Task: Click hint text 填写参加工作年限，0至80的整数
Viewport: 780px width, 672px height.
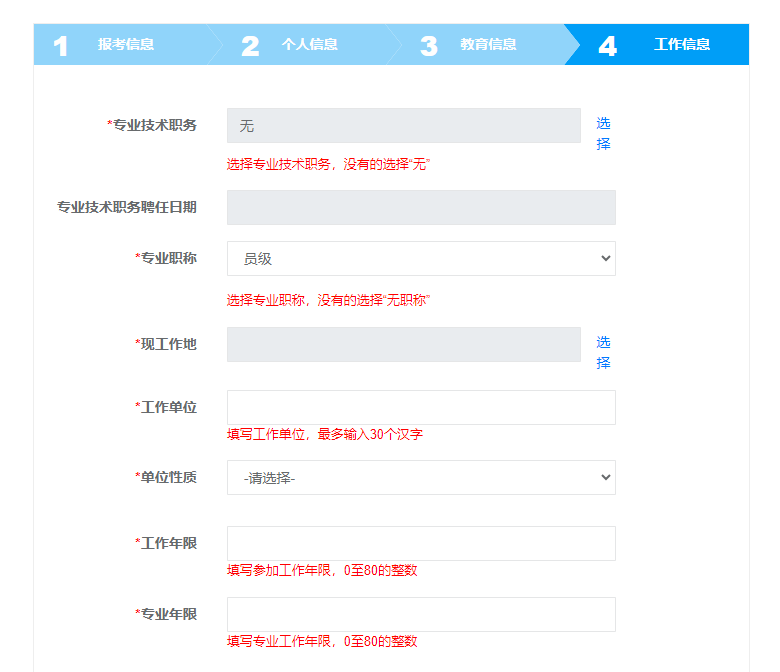Action: [x=322, y=570]
